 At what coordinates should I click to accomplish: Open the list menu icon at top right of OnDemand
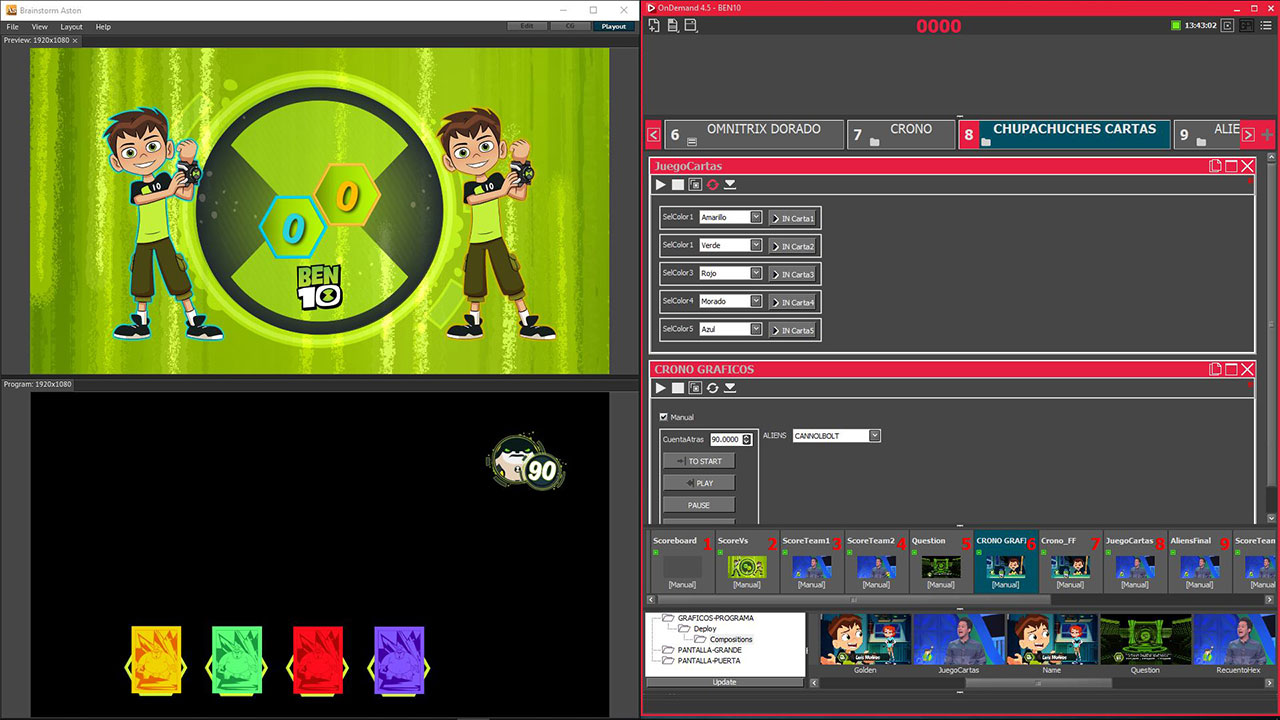[1266, 26]
